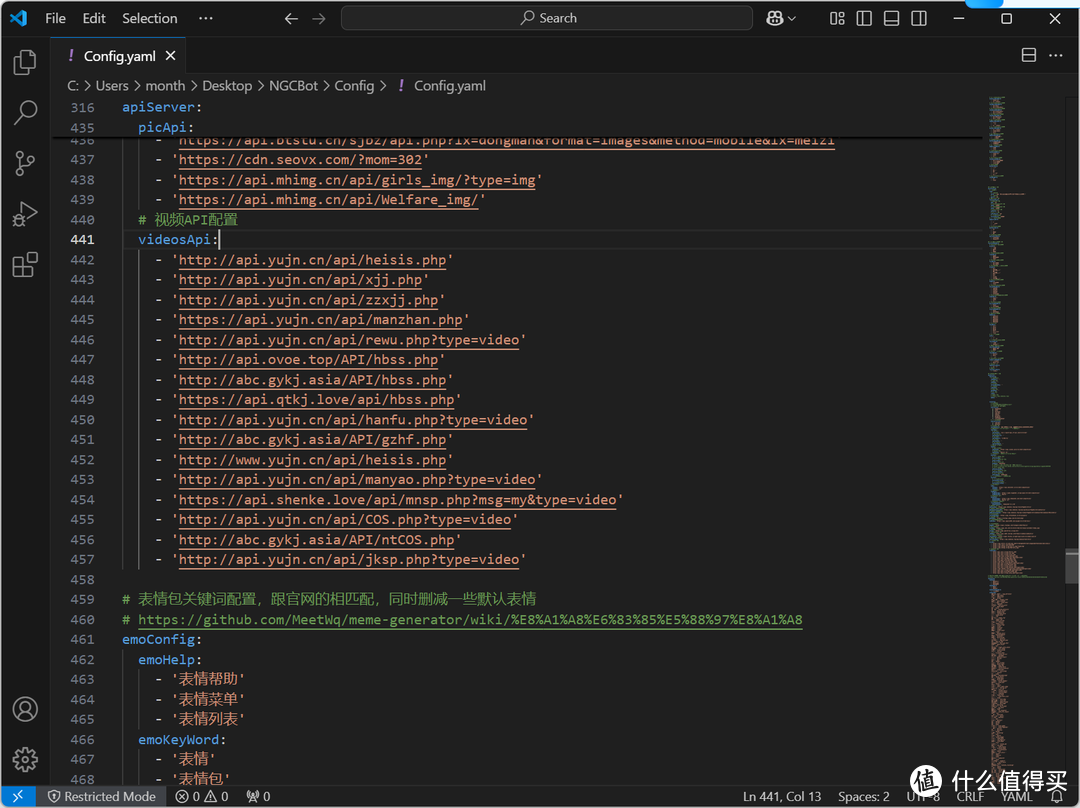Open the Copilot dropdown arrow
This screenshot has width=1080, height=808.
click(x=792, y=19)
